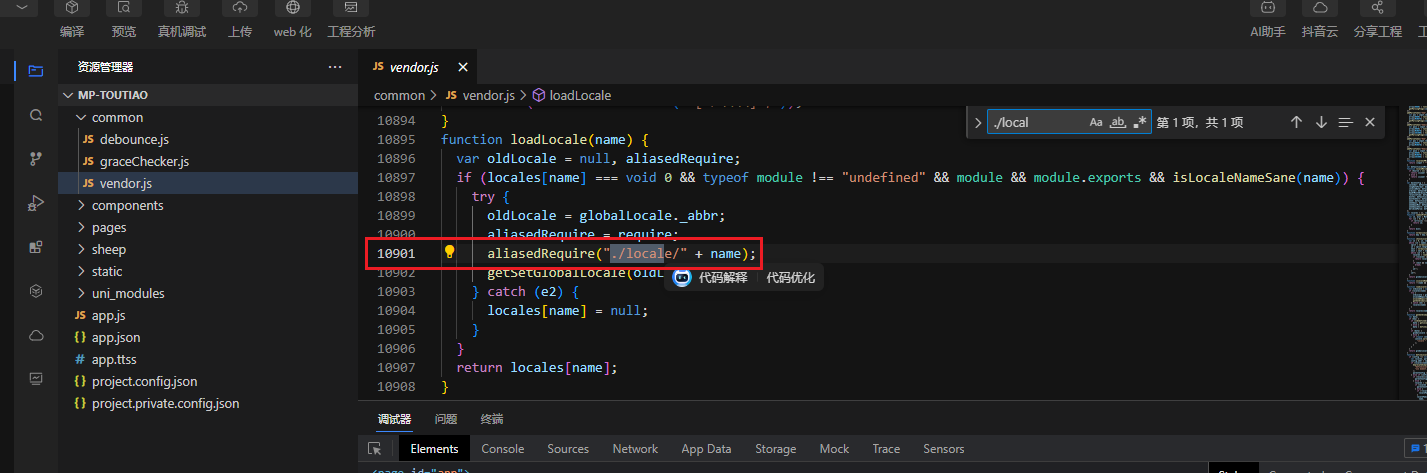Click the 代码优化 button

tap(790, 278)
